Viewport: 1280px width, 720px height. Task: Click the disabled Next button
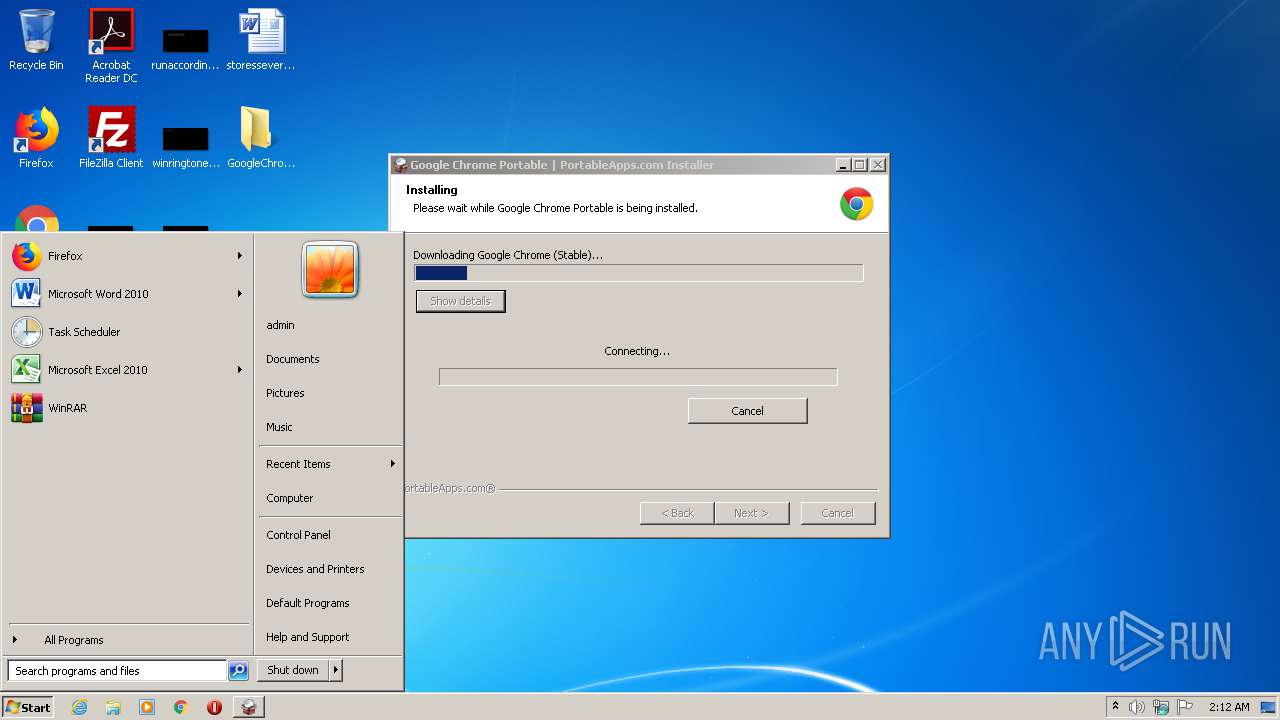751,513
